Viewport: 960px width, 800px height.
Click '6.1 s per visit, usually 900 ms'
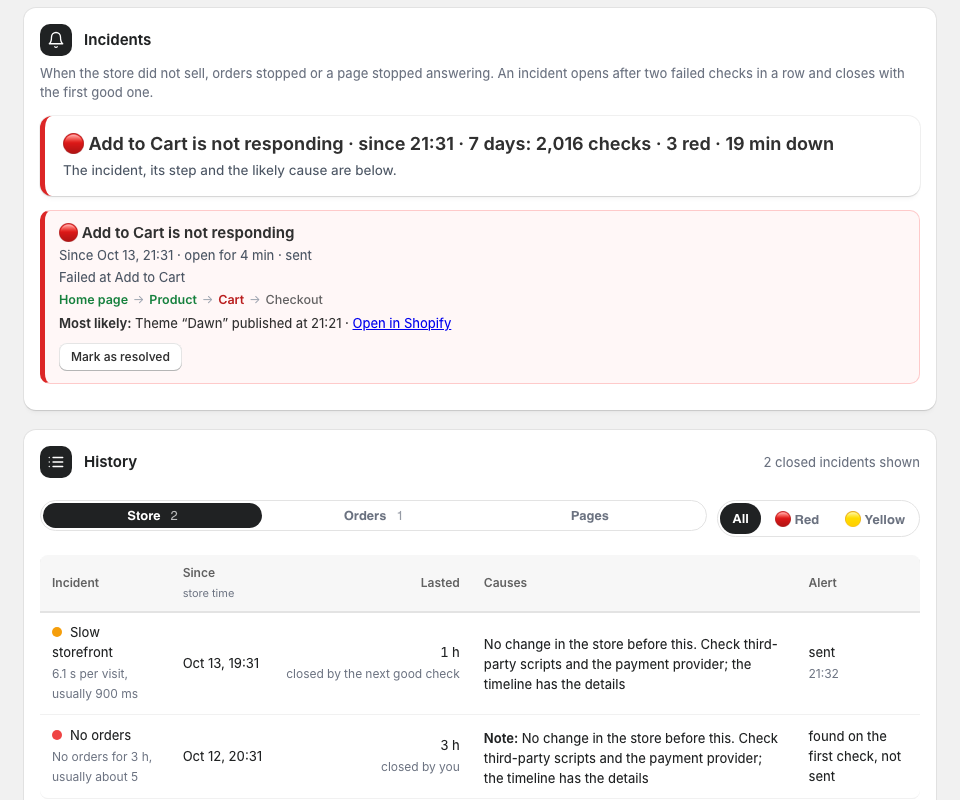click(x=95, y=684)
